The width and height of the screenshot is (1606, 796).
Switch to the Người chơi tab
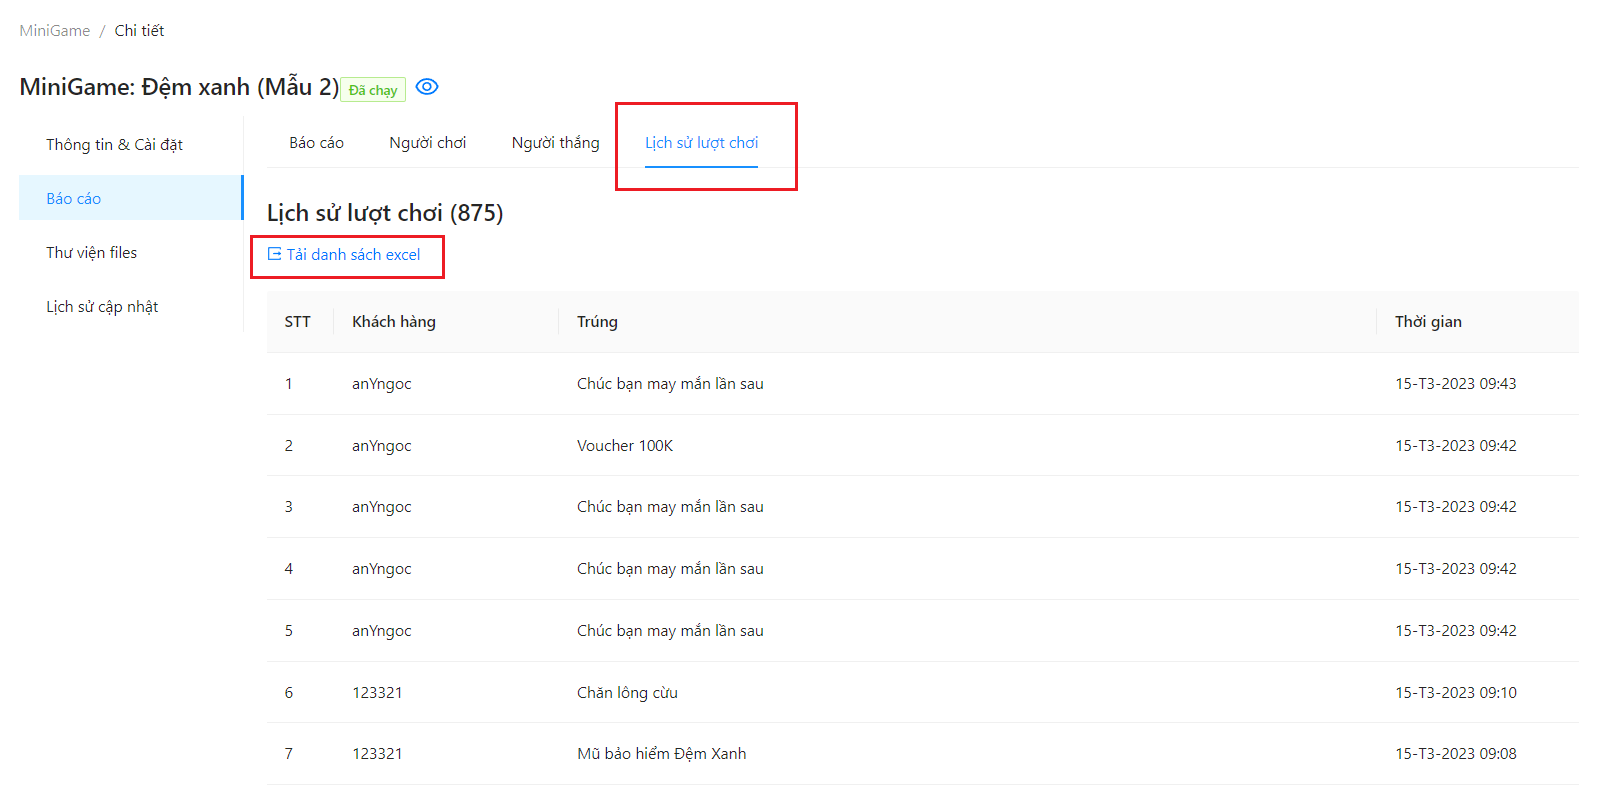[x=427, y=143]
